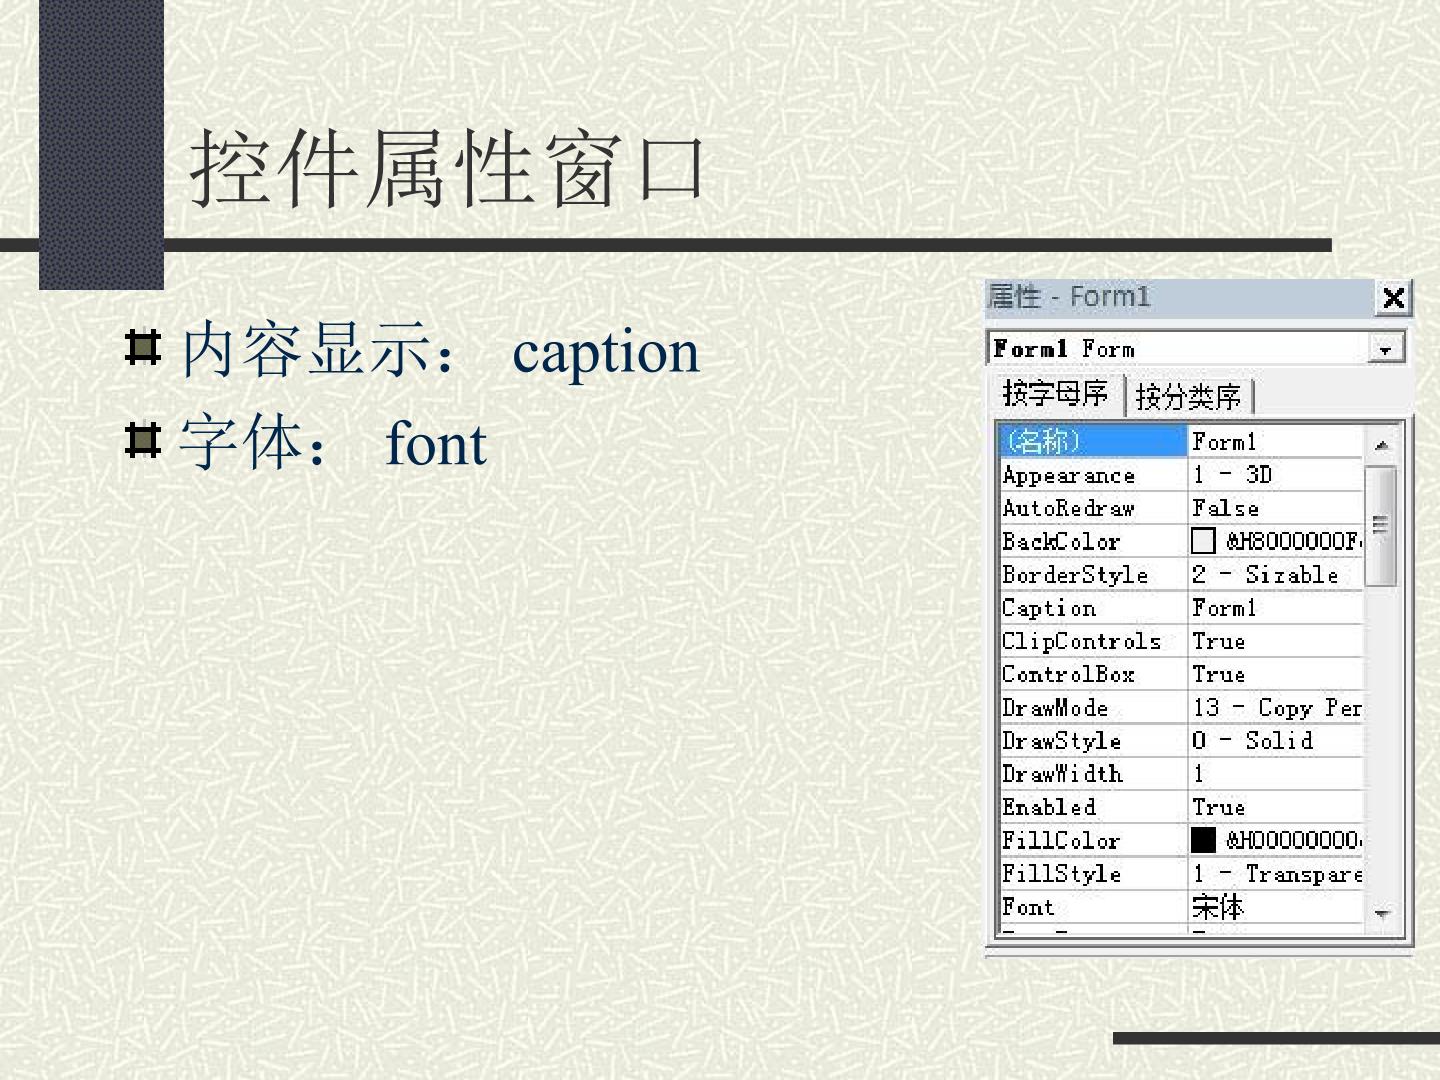Click the ControlBox value True
Viewport: 1440px width, 1080px height.
(1218, 674)
